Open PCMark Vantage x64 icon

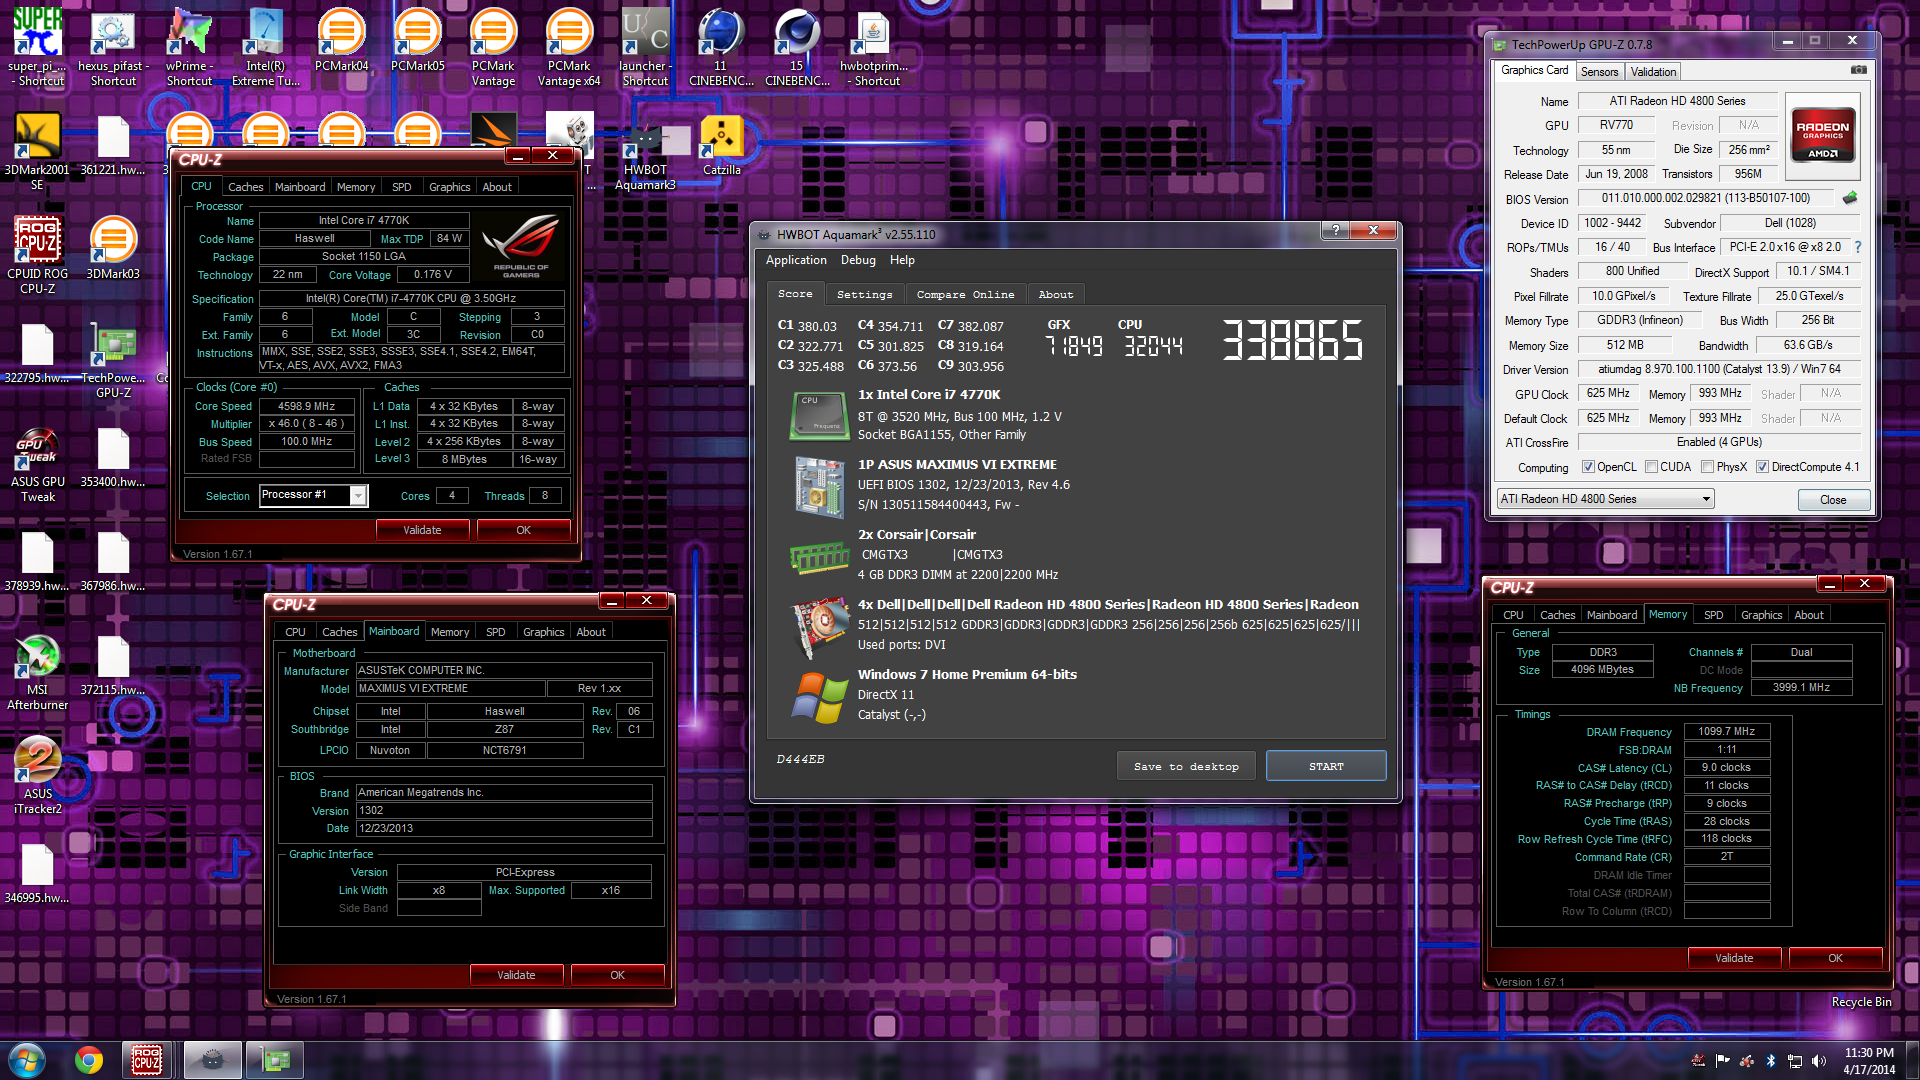[x=569, y=45]
